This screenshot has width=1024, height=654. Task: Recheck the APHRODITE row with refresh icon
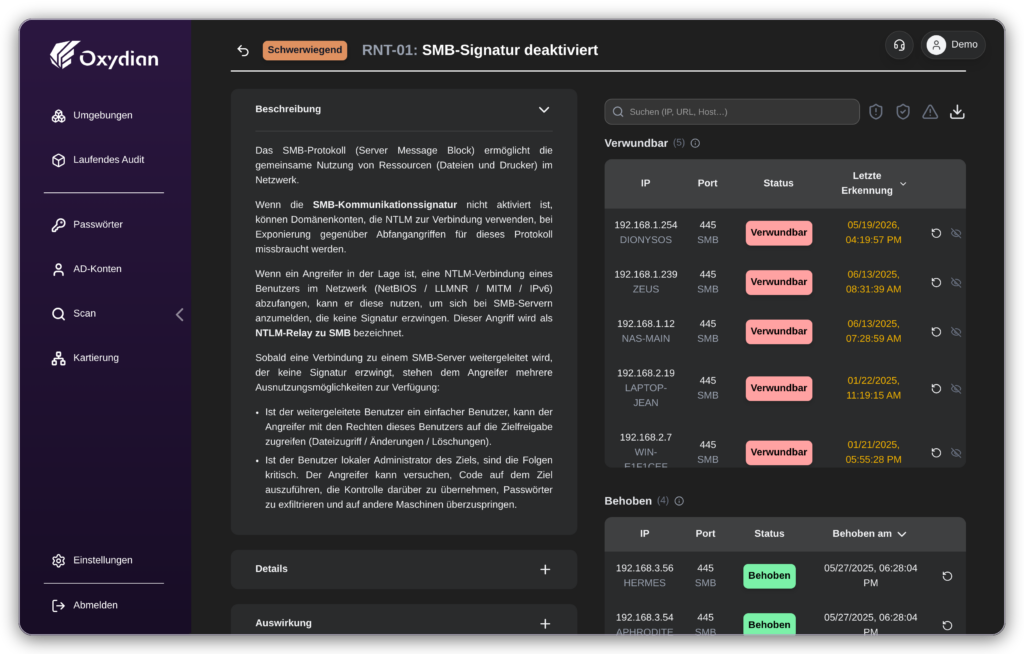pyautogui.click(x=947, y=625)
